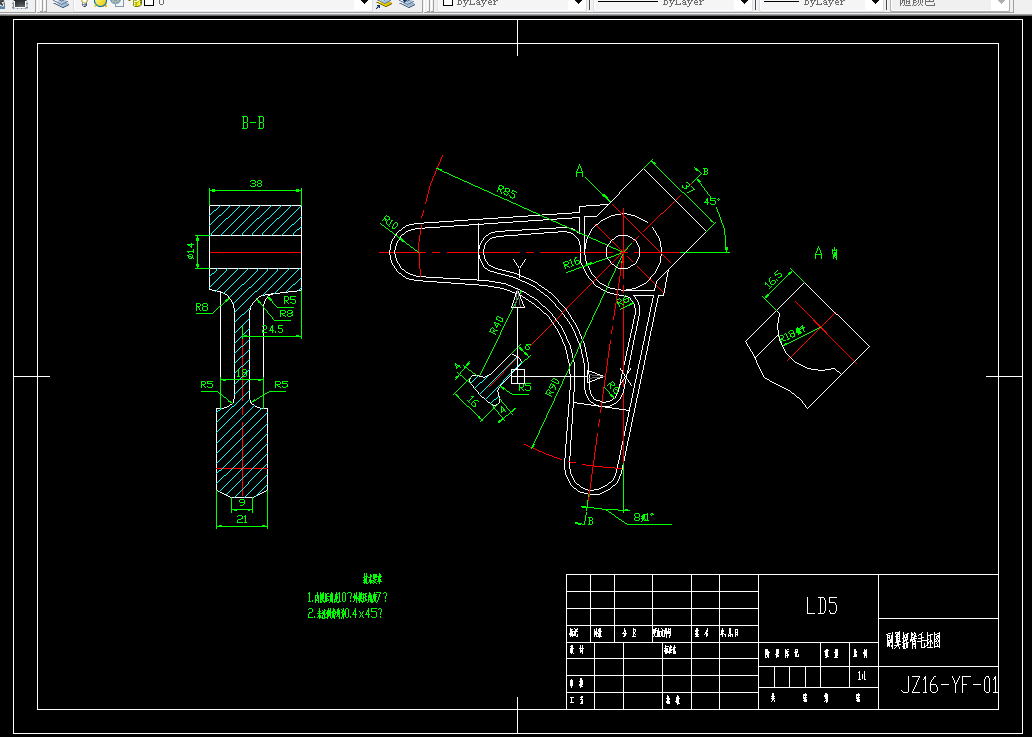The height and width of the screenshot is (737, 1032).
Task: Select the 18 dimension in section B-B
Action: pos(242,373)
